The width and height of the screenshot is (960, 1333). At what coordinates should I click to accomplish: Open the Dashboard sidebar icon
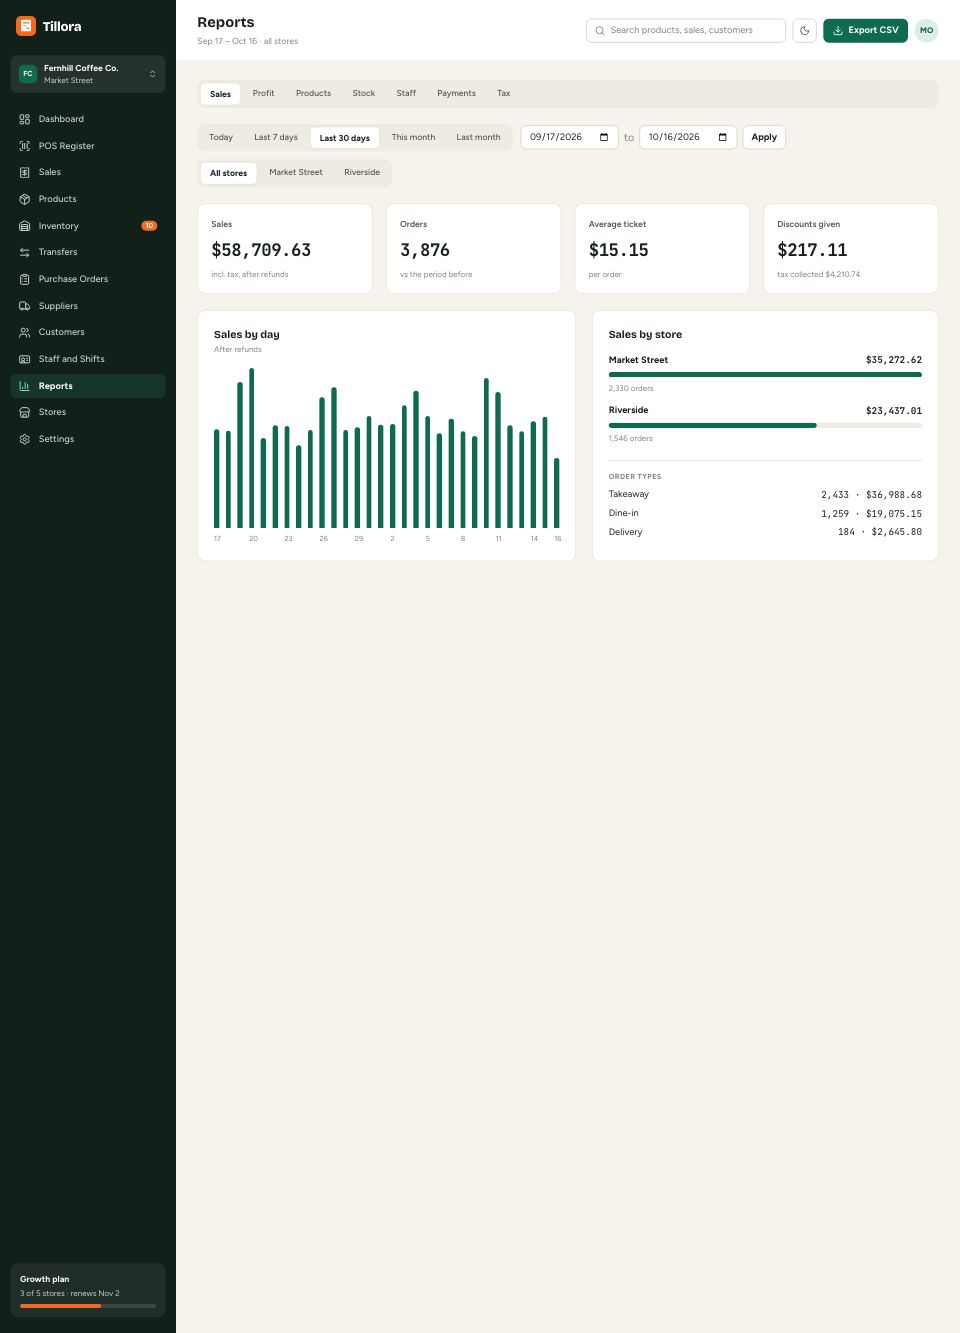25,119
